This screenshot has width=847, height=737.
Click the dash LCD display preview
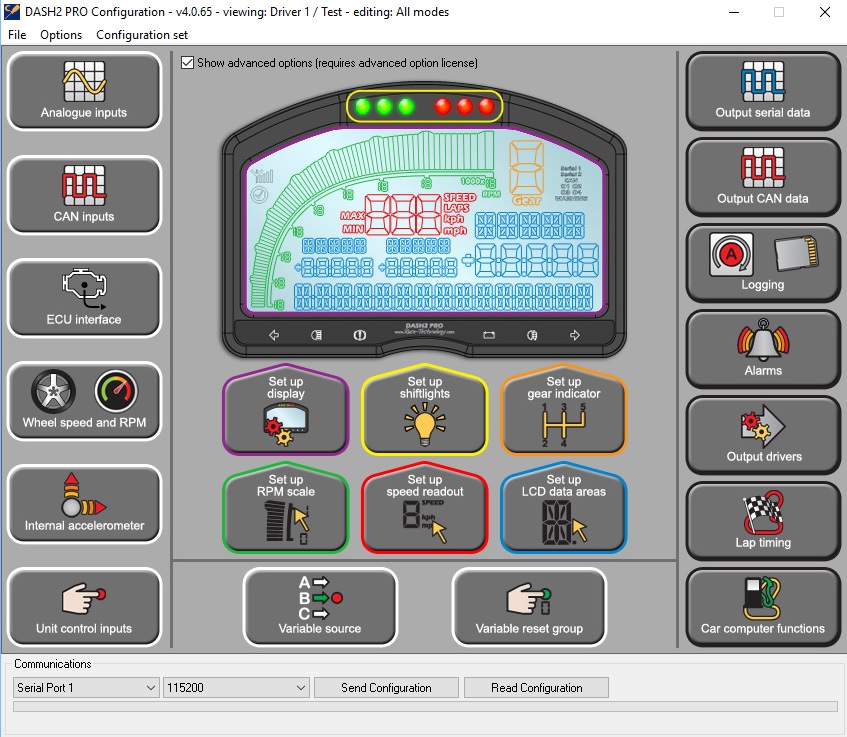pos(425,235)
